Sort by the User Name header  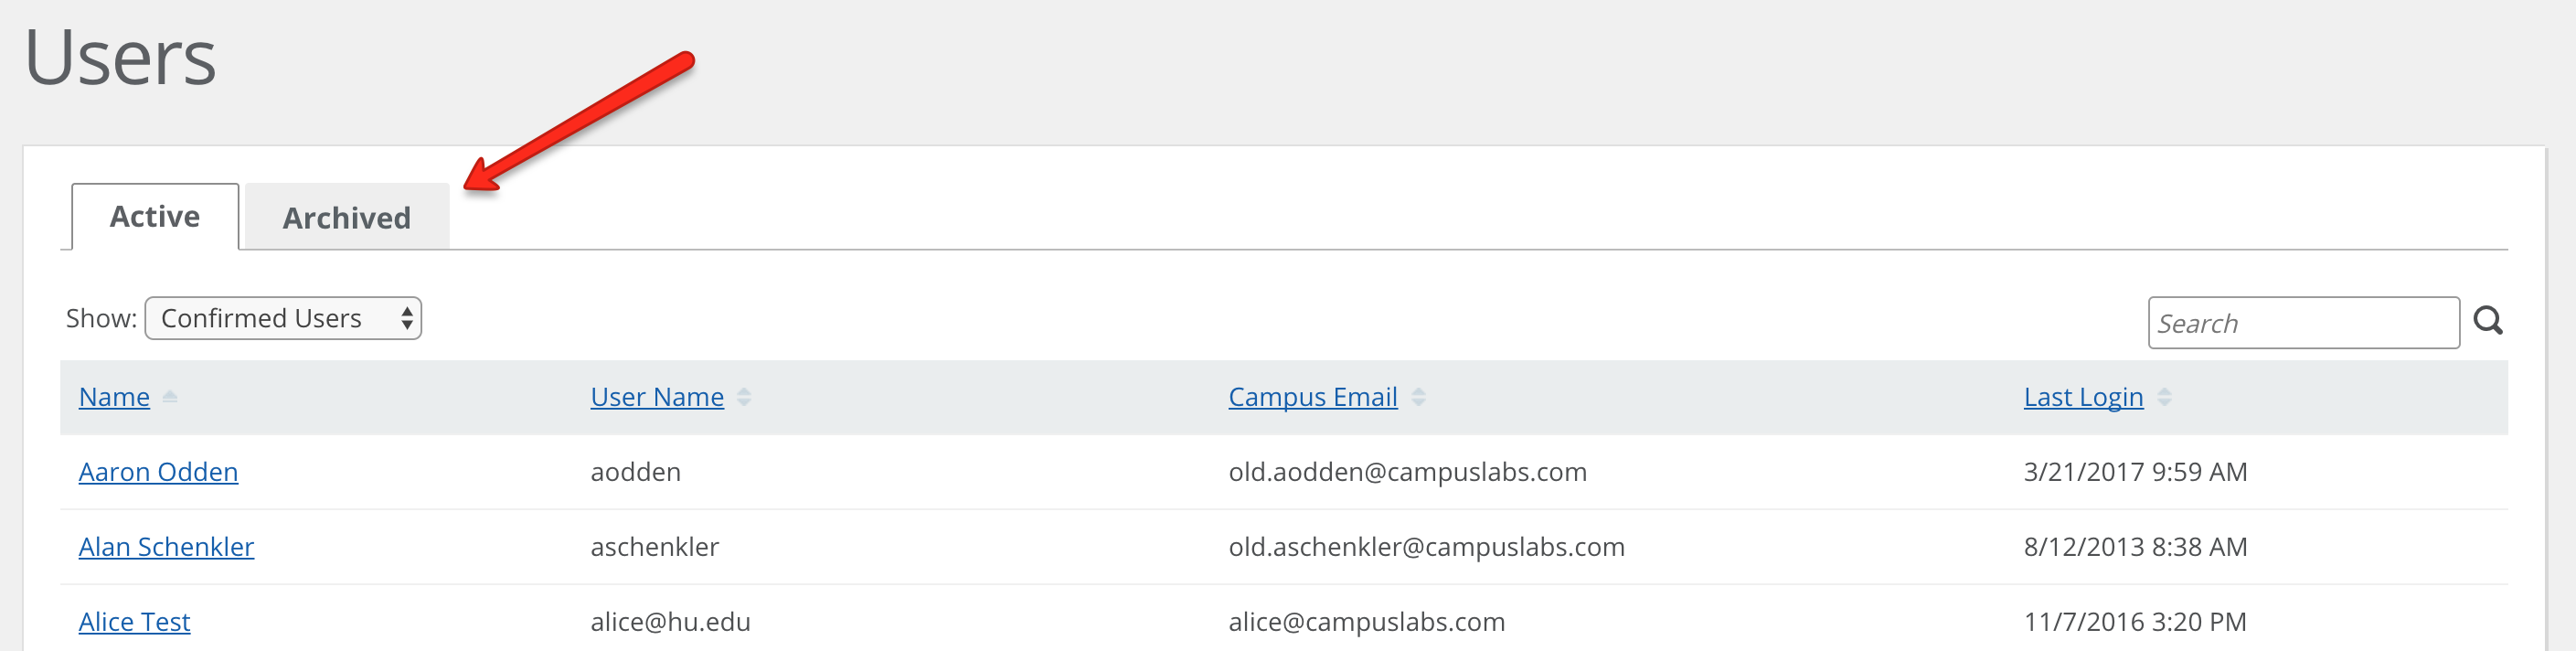coord(657,397)
